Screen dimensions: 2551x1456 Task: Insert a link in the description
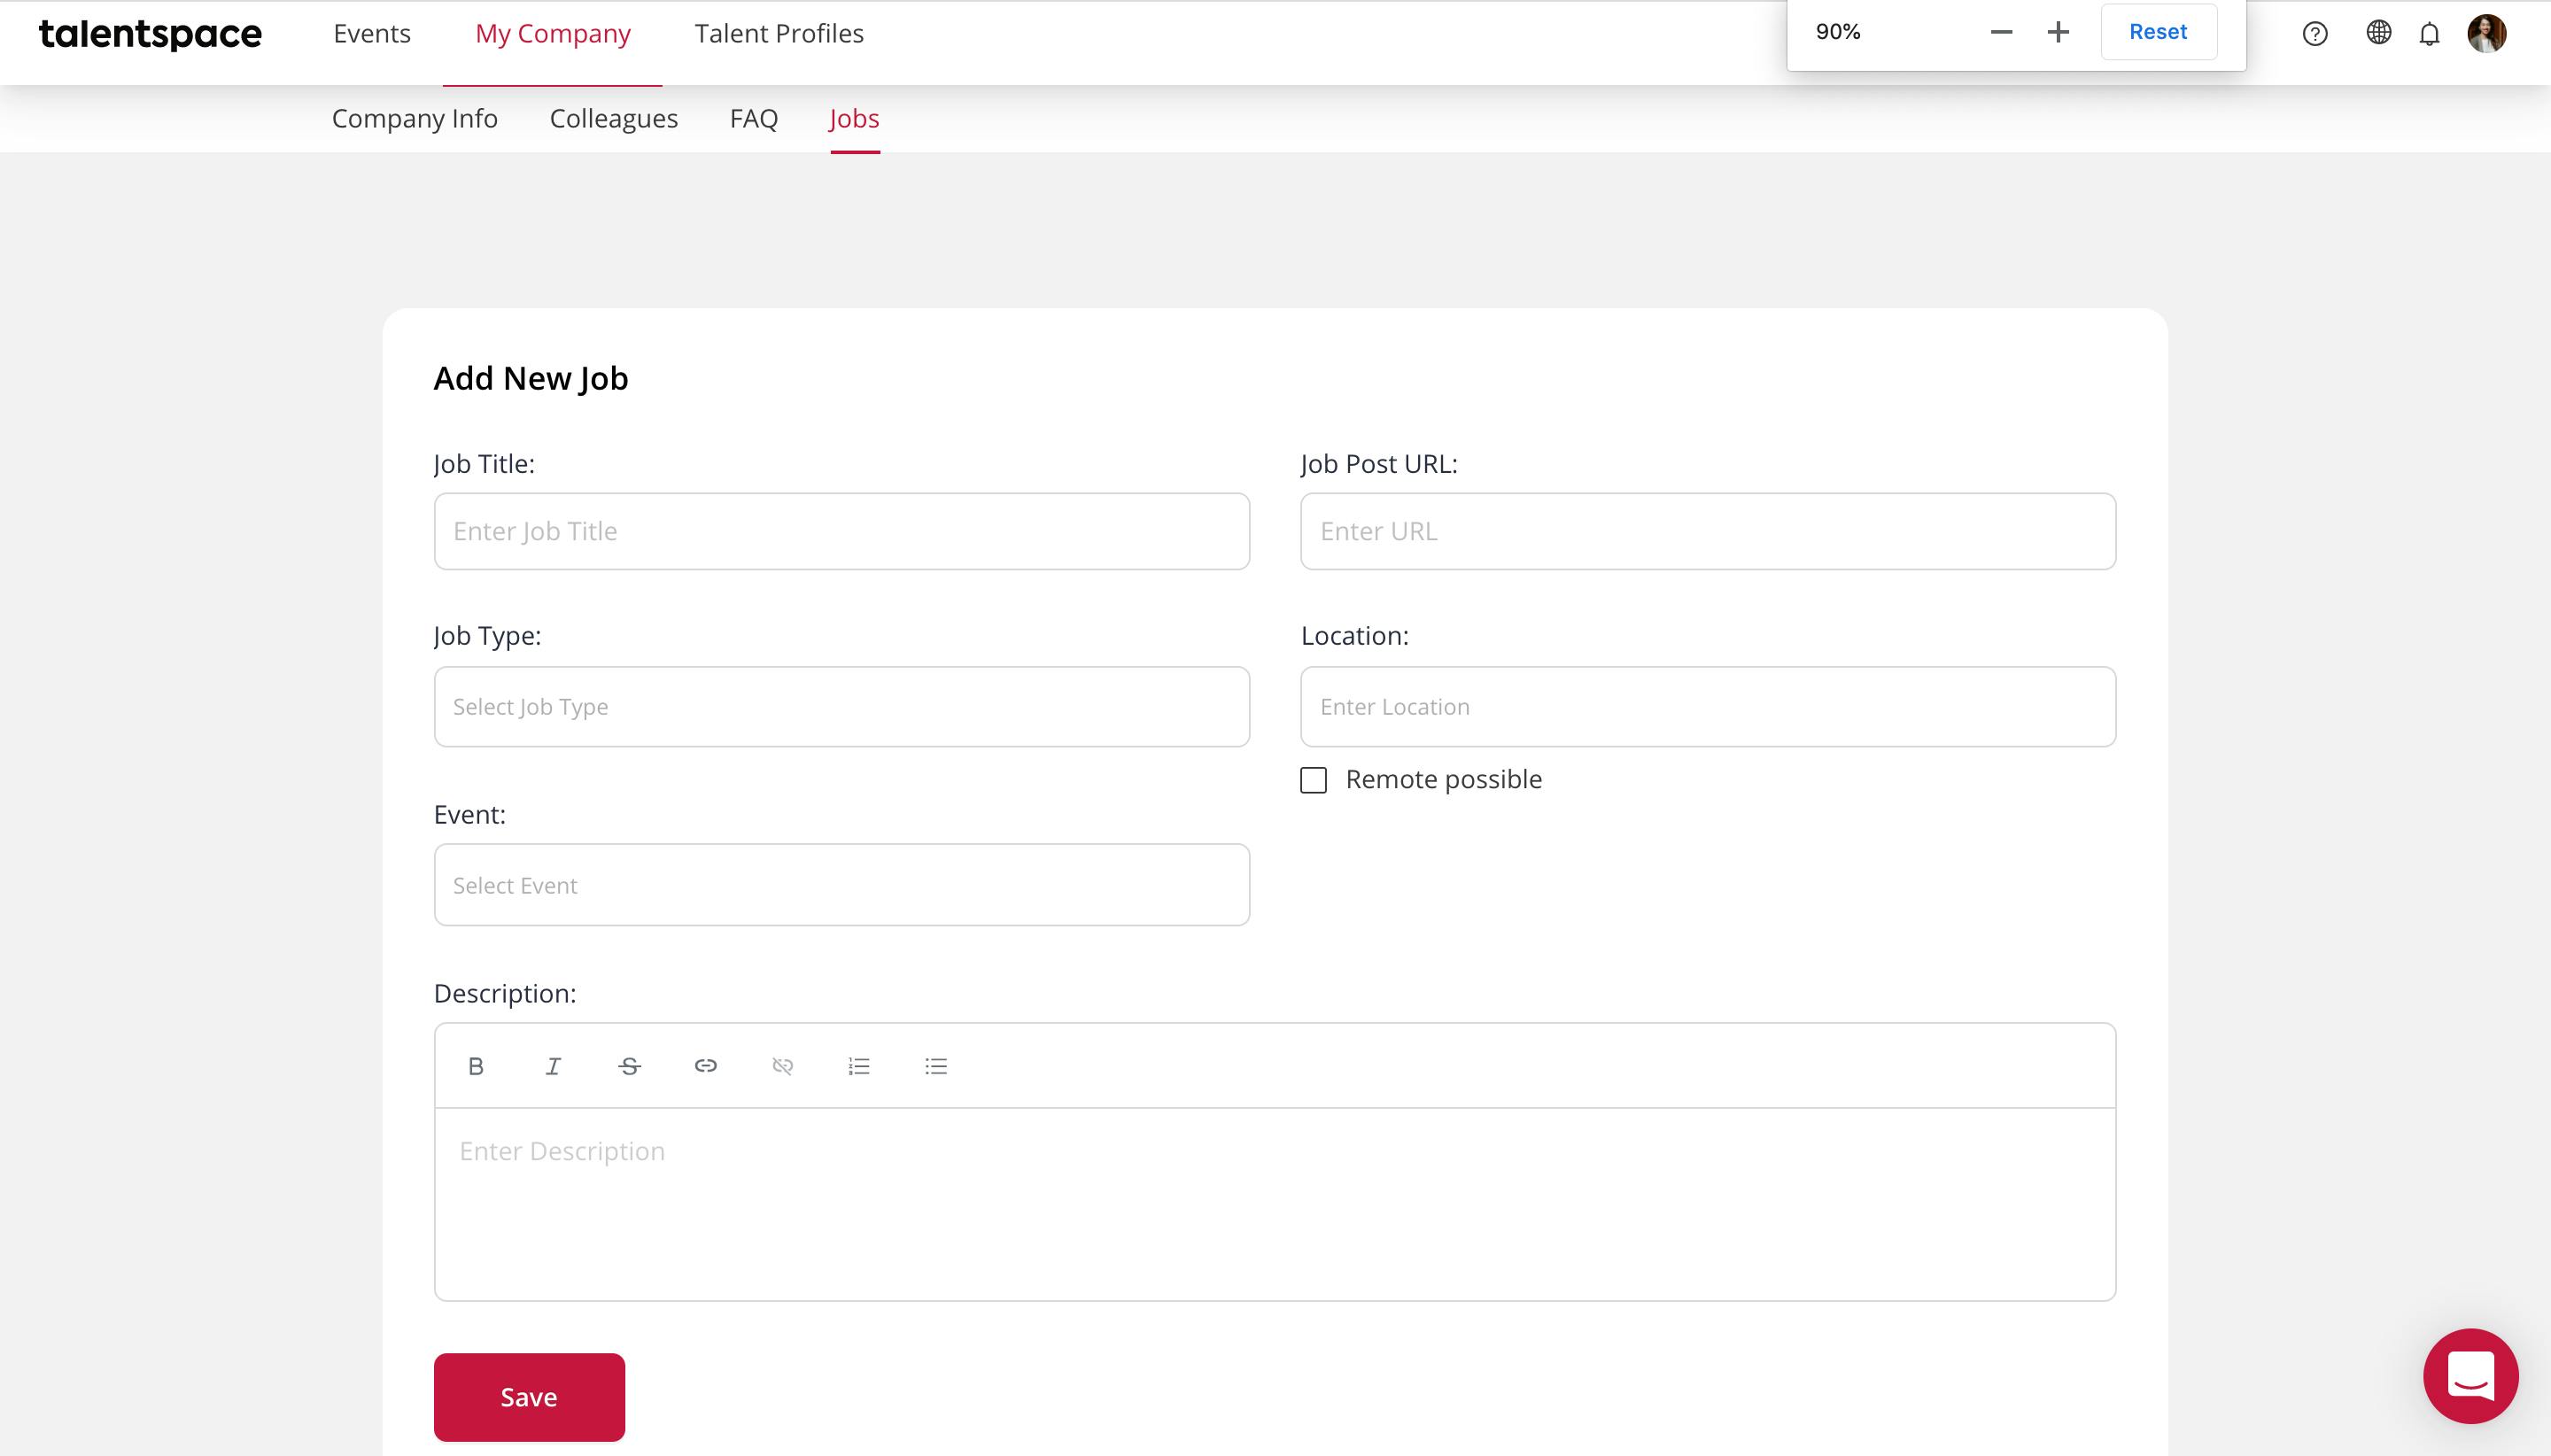click(x=706, y=1066)
